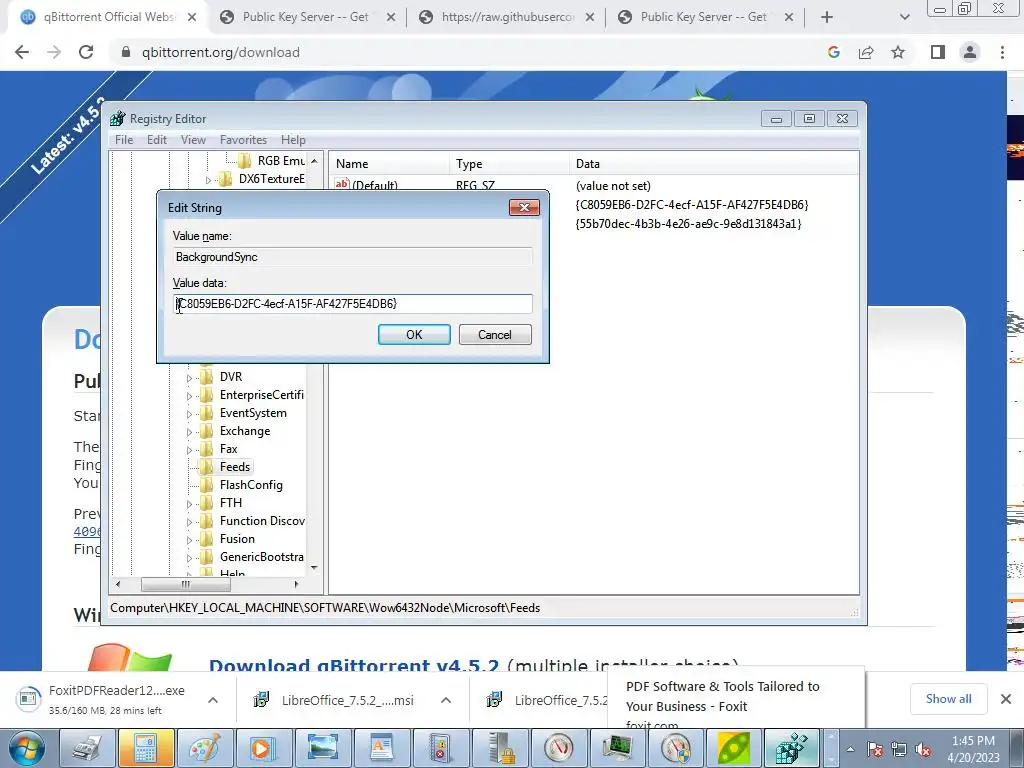
Task: Click the Registry Editor title bar icon
Action: click(118, 119)
